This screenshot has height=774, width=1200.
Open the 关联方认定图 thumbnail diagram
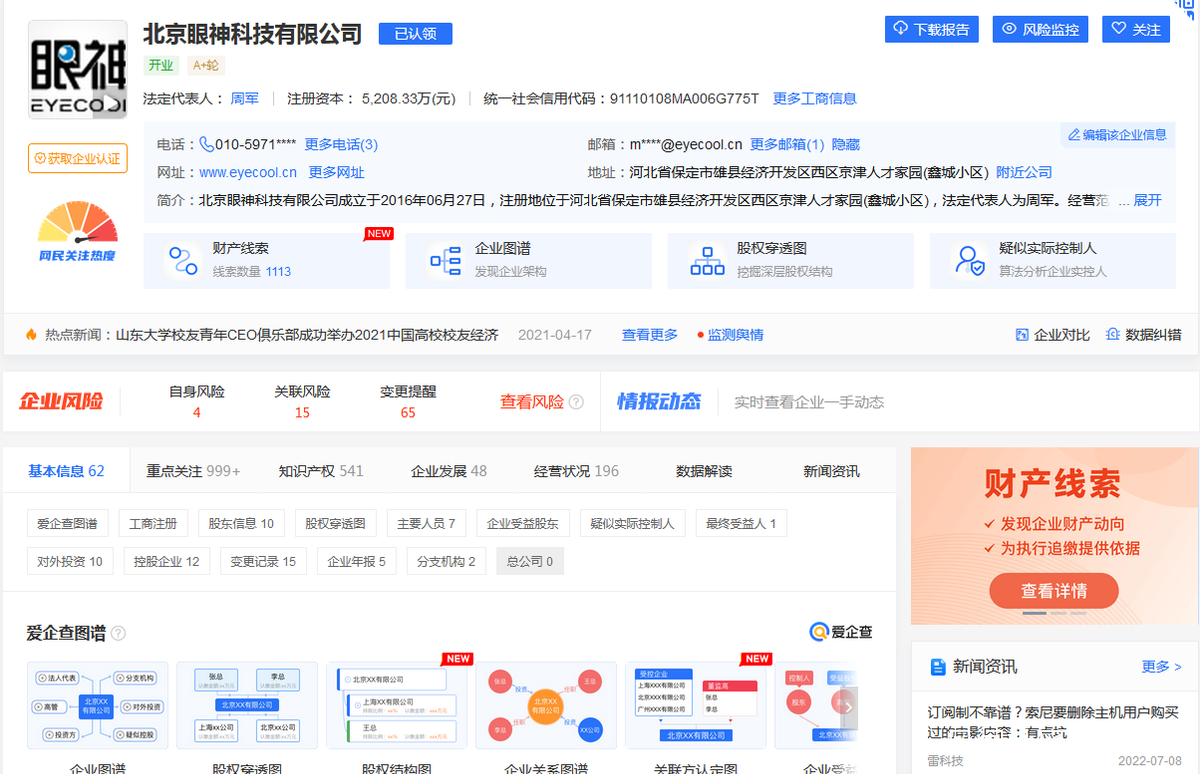[x=695, y=705]
